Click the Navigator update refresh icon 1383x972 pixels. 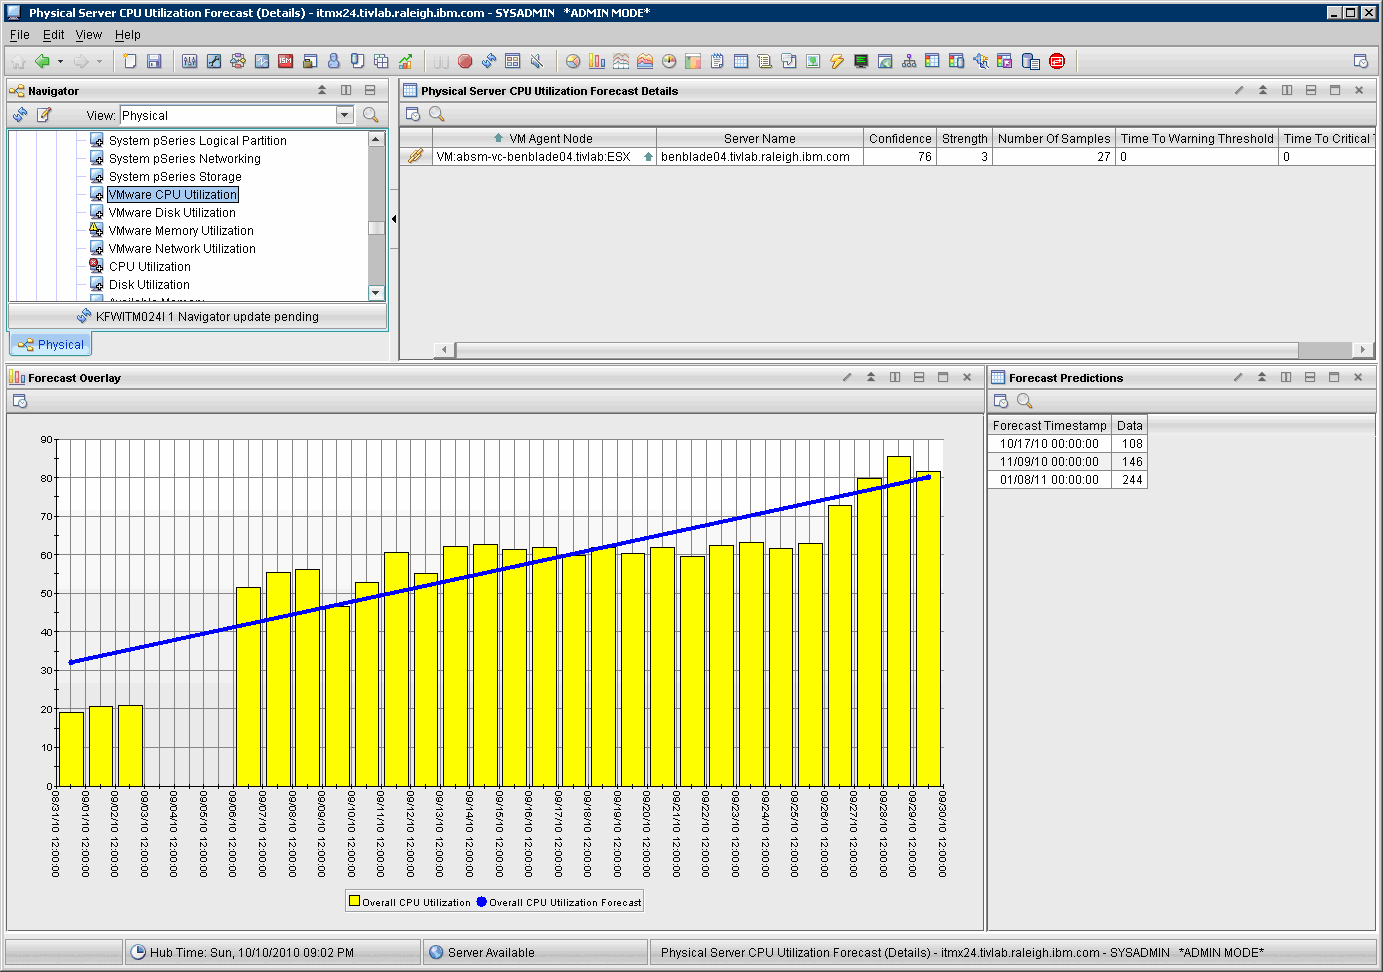coord(20,115)
